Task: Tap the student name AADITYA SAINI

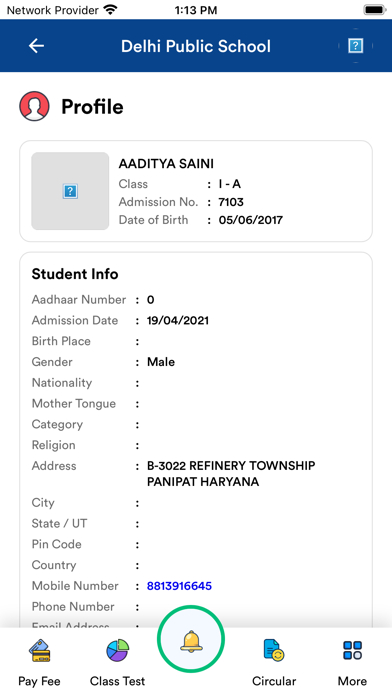Action: tap(166, 164)
